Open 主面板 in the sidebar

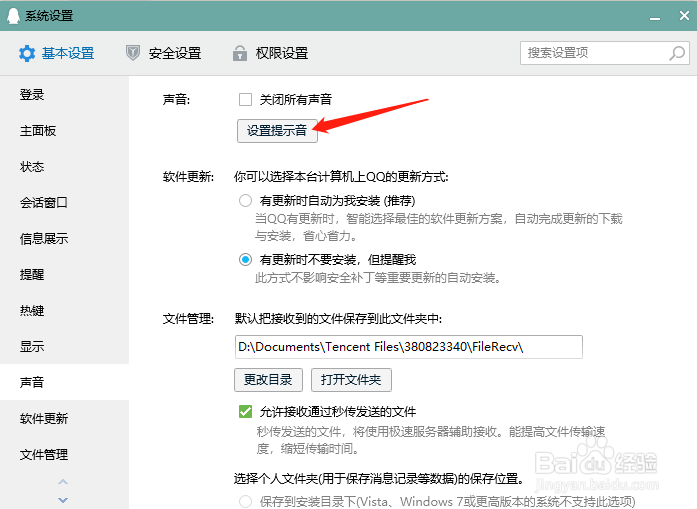pos(64,131)
